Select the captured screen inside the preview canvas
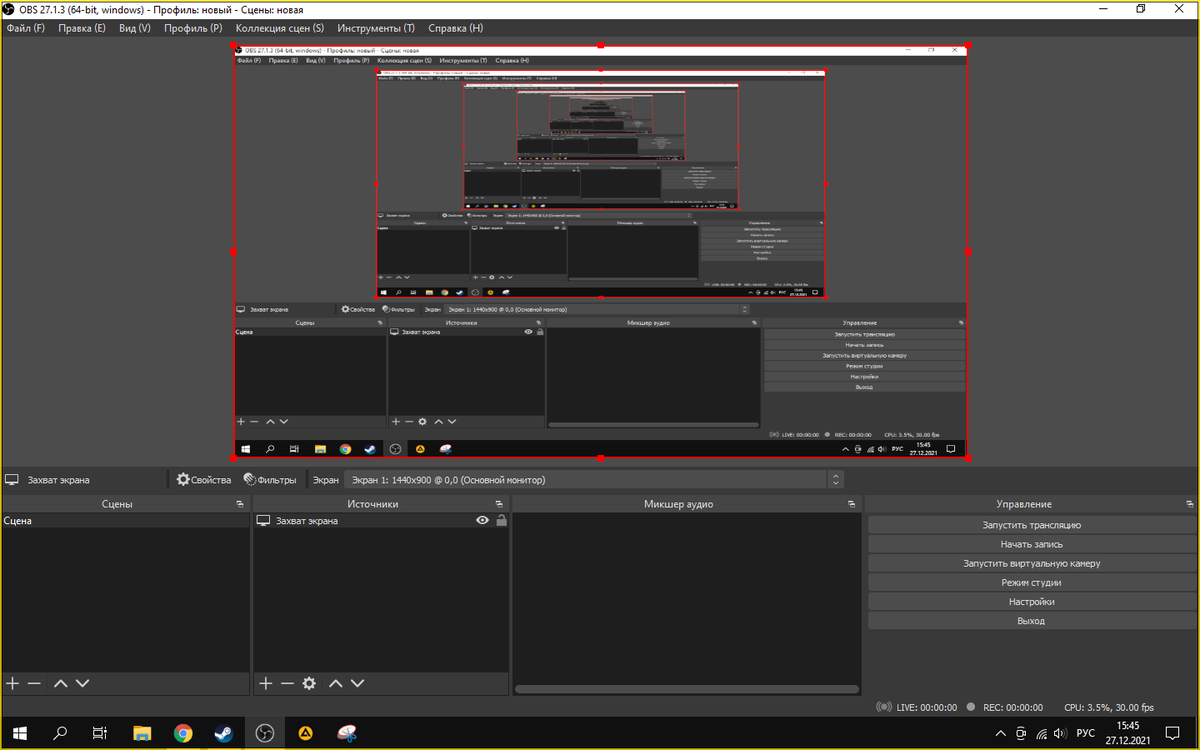This screenshot has height=750, width=1200. coord(600,251)
